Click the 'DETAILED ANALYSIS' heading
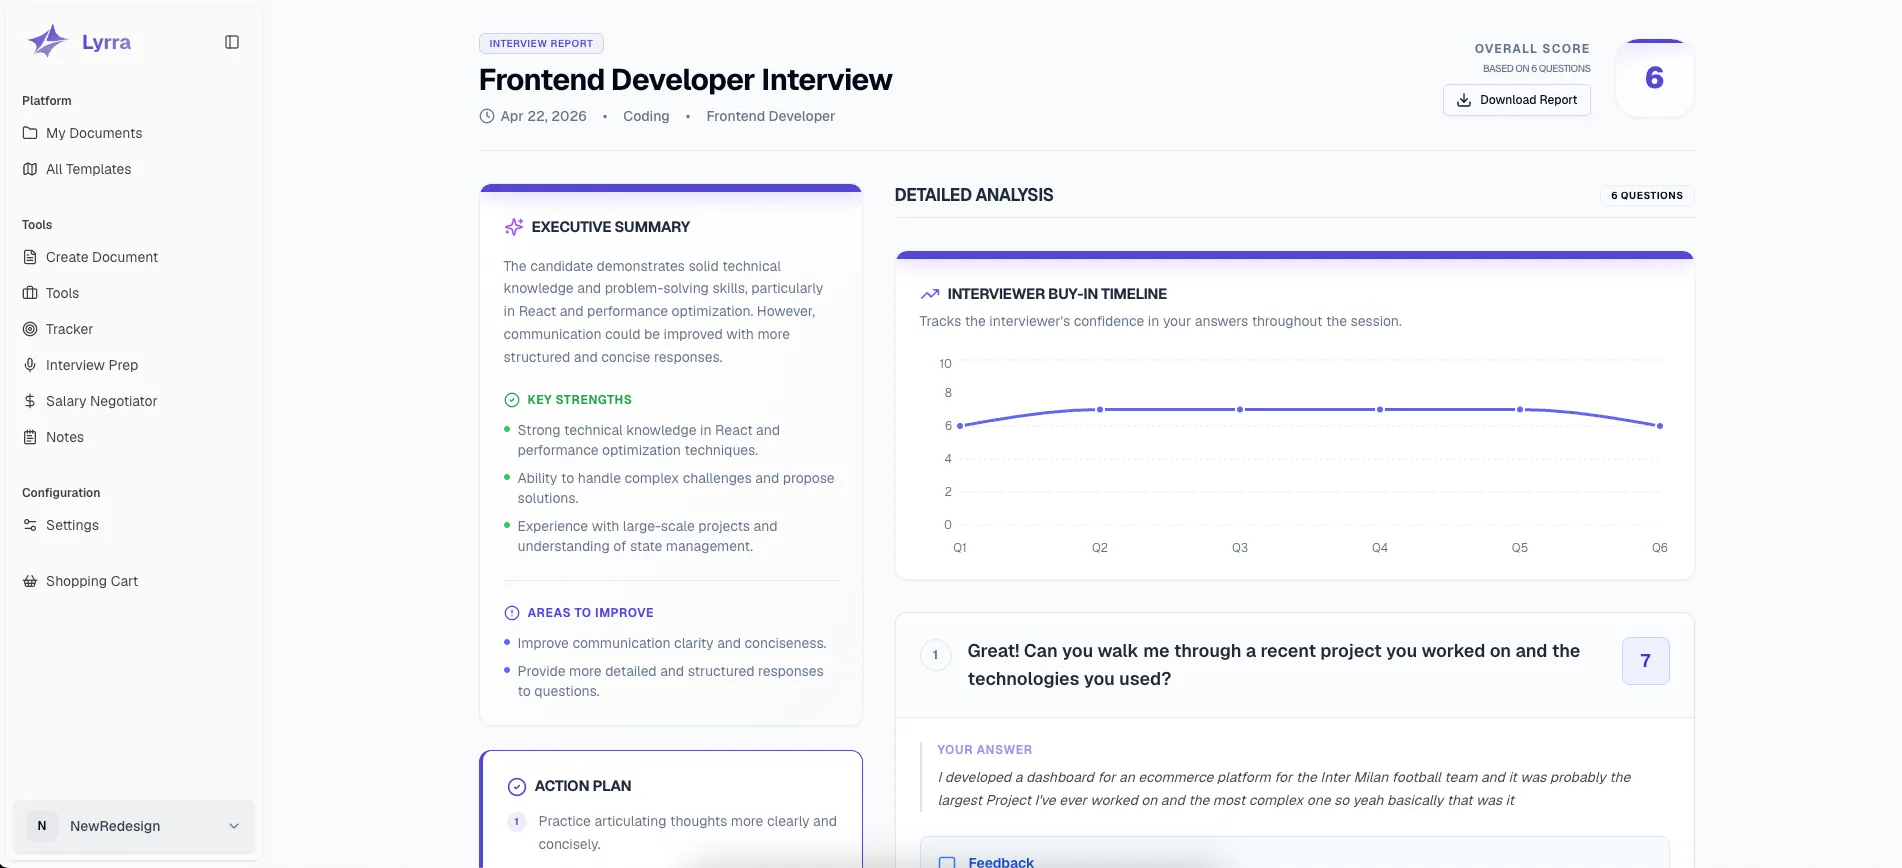 (974, 195)
